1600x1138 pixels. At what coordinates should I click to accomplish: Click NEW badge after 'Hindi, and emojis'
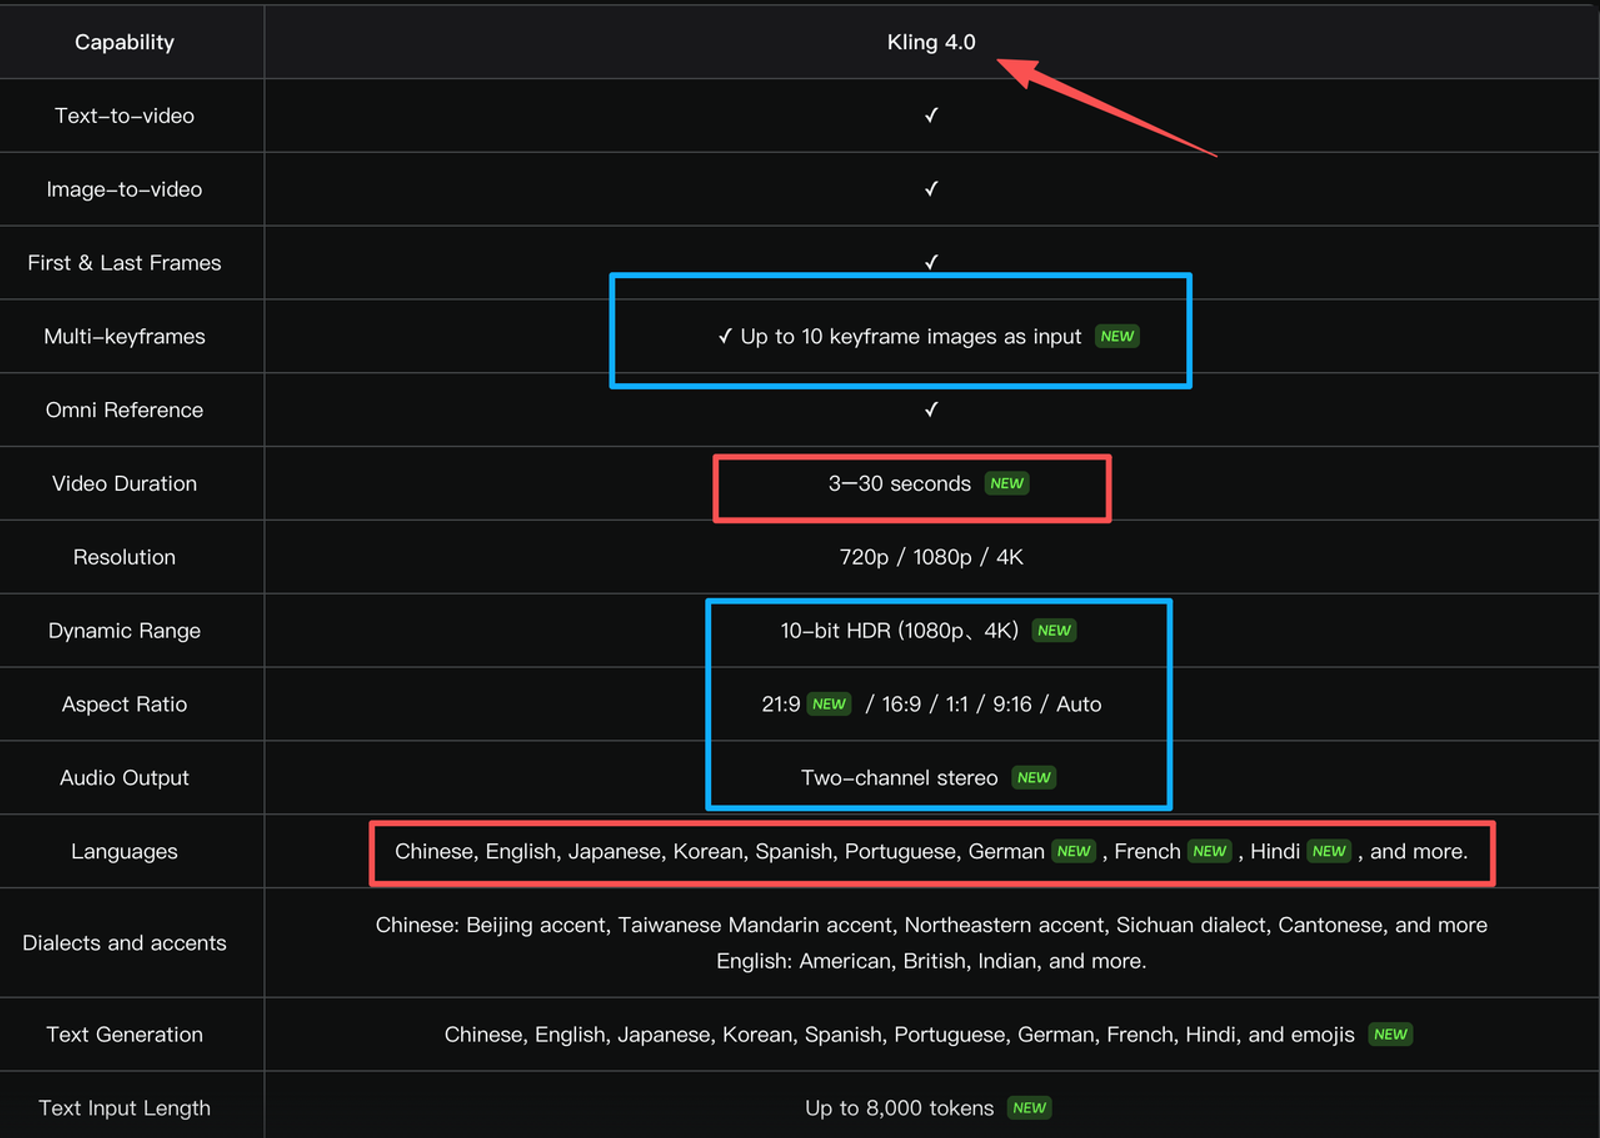(x=1390, y=1035)
